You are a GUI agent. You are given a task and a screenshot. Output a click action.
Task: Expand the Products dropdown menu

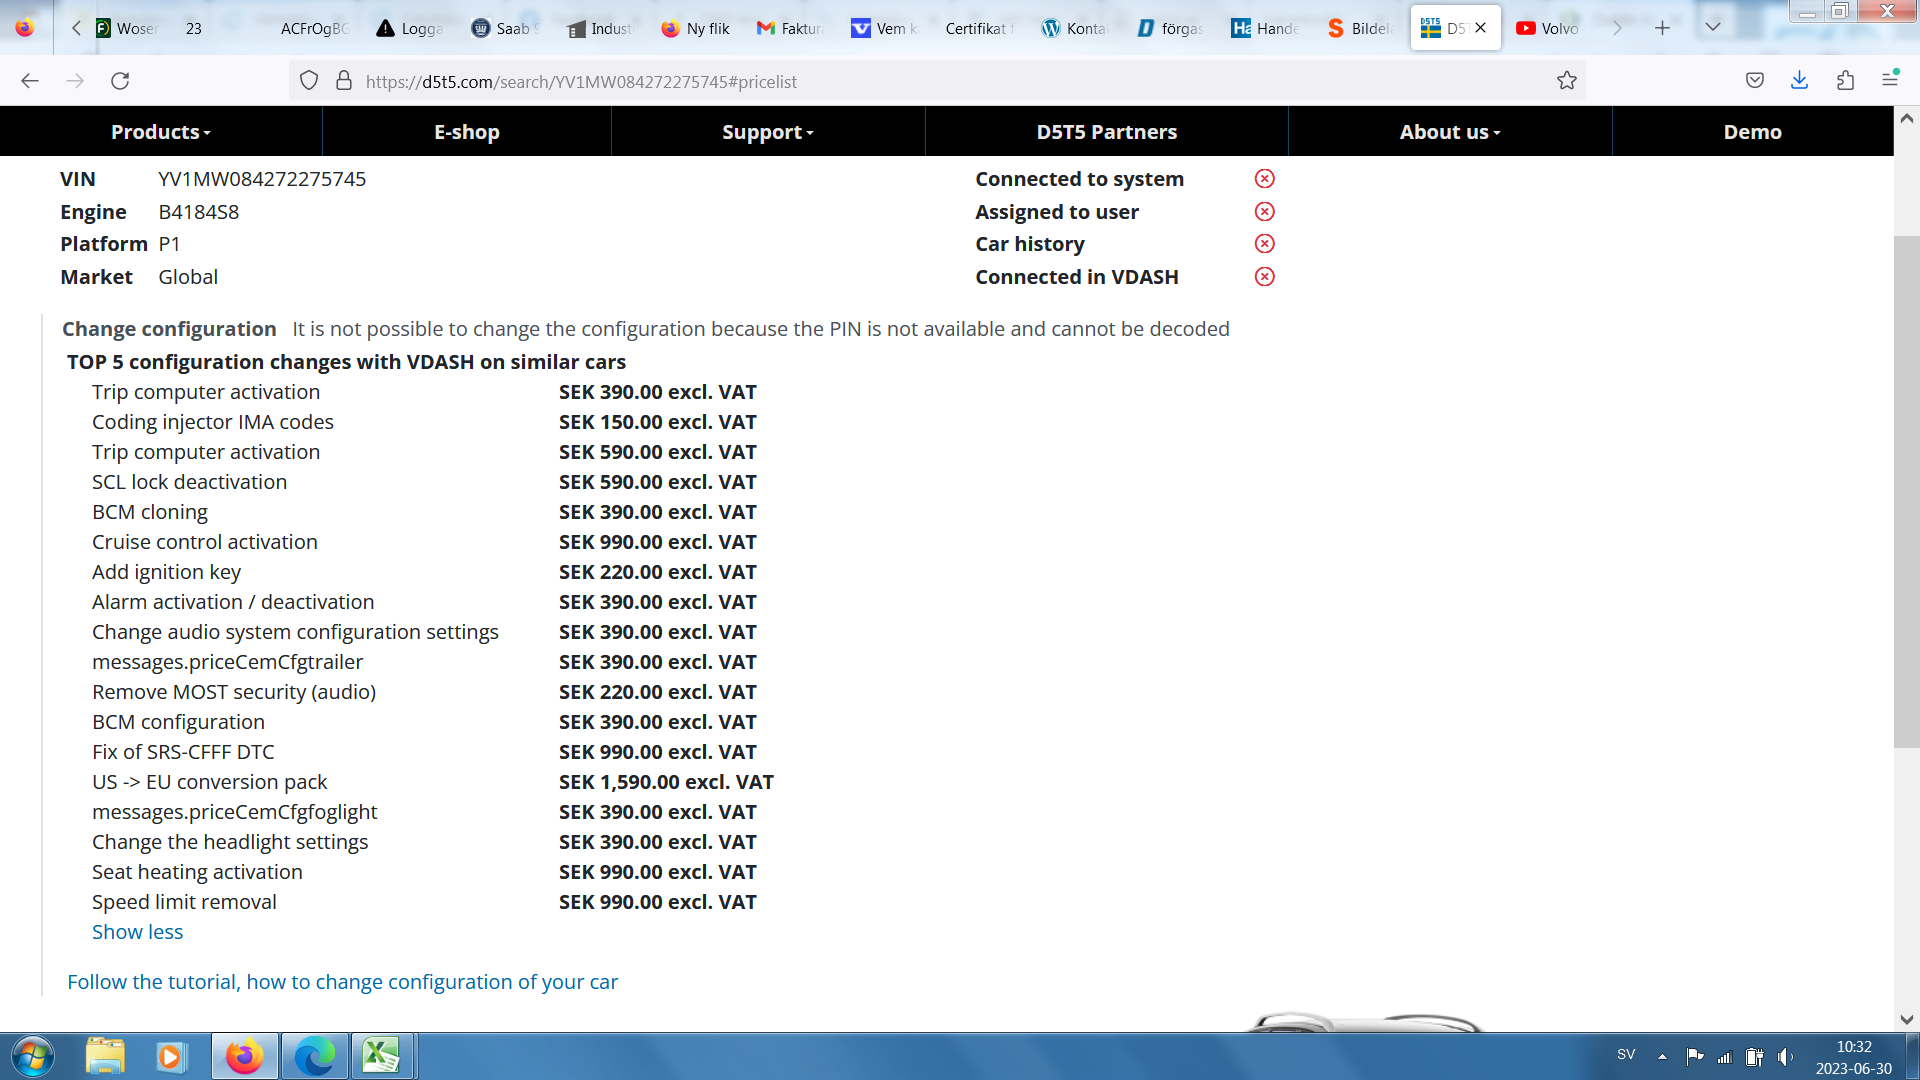point(160,132)
